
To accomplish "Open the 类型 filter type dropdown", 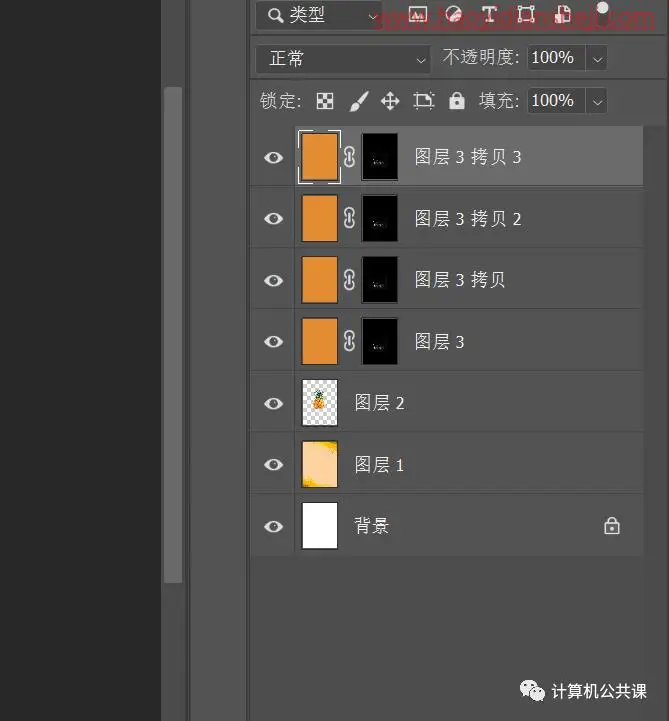I will pyautogui.click(x=319, y=16).
